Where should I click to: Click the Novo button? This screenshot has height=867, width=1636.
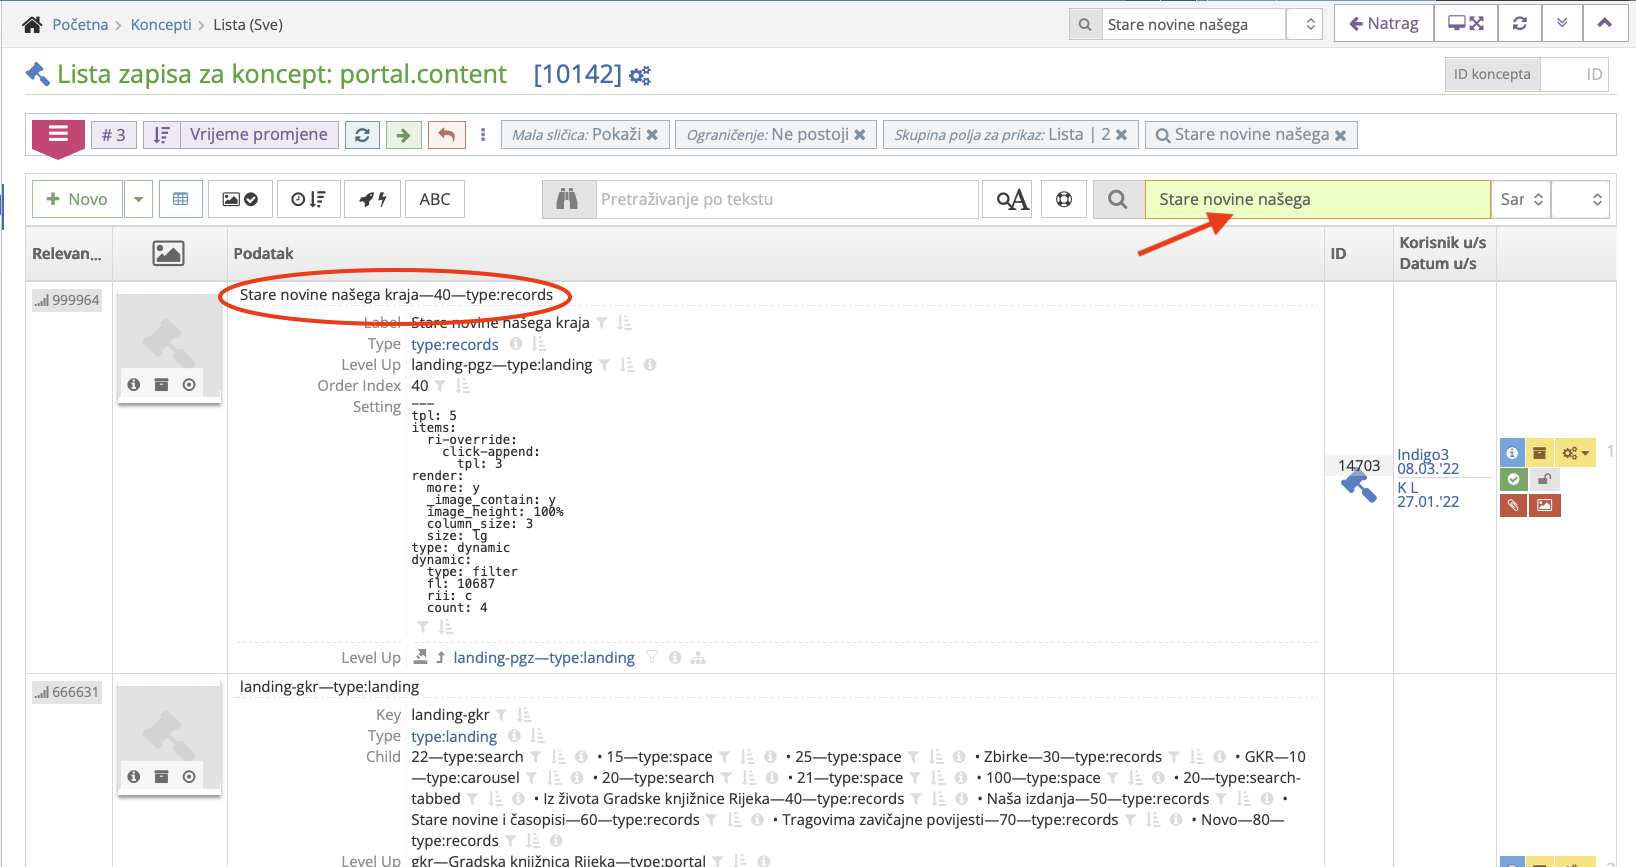coord(77,199)
